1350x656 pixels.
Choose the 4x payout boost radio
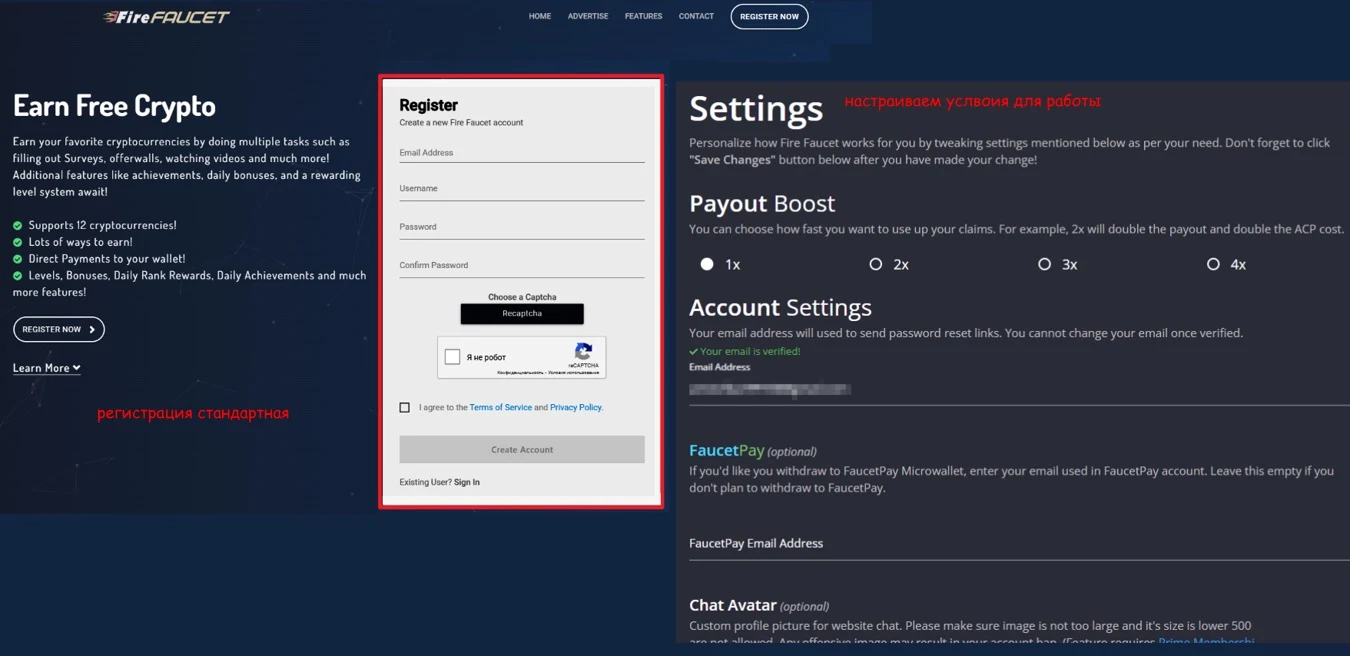[x=1213, y=264]
